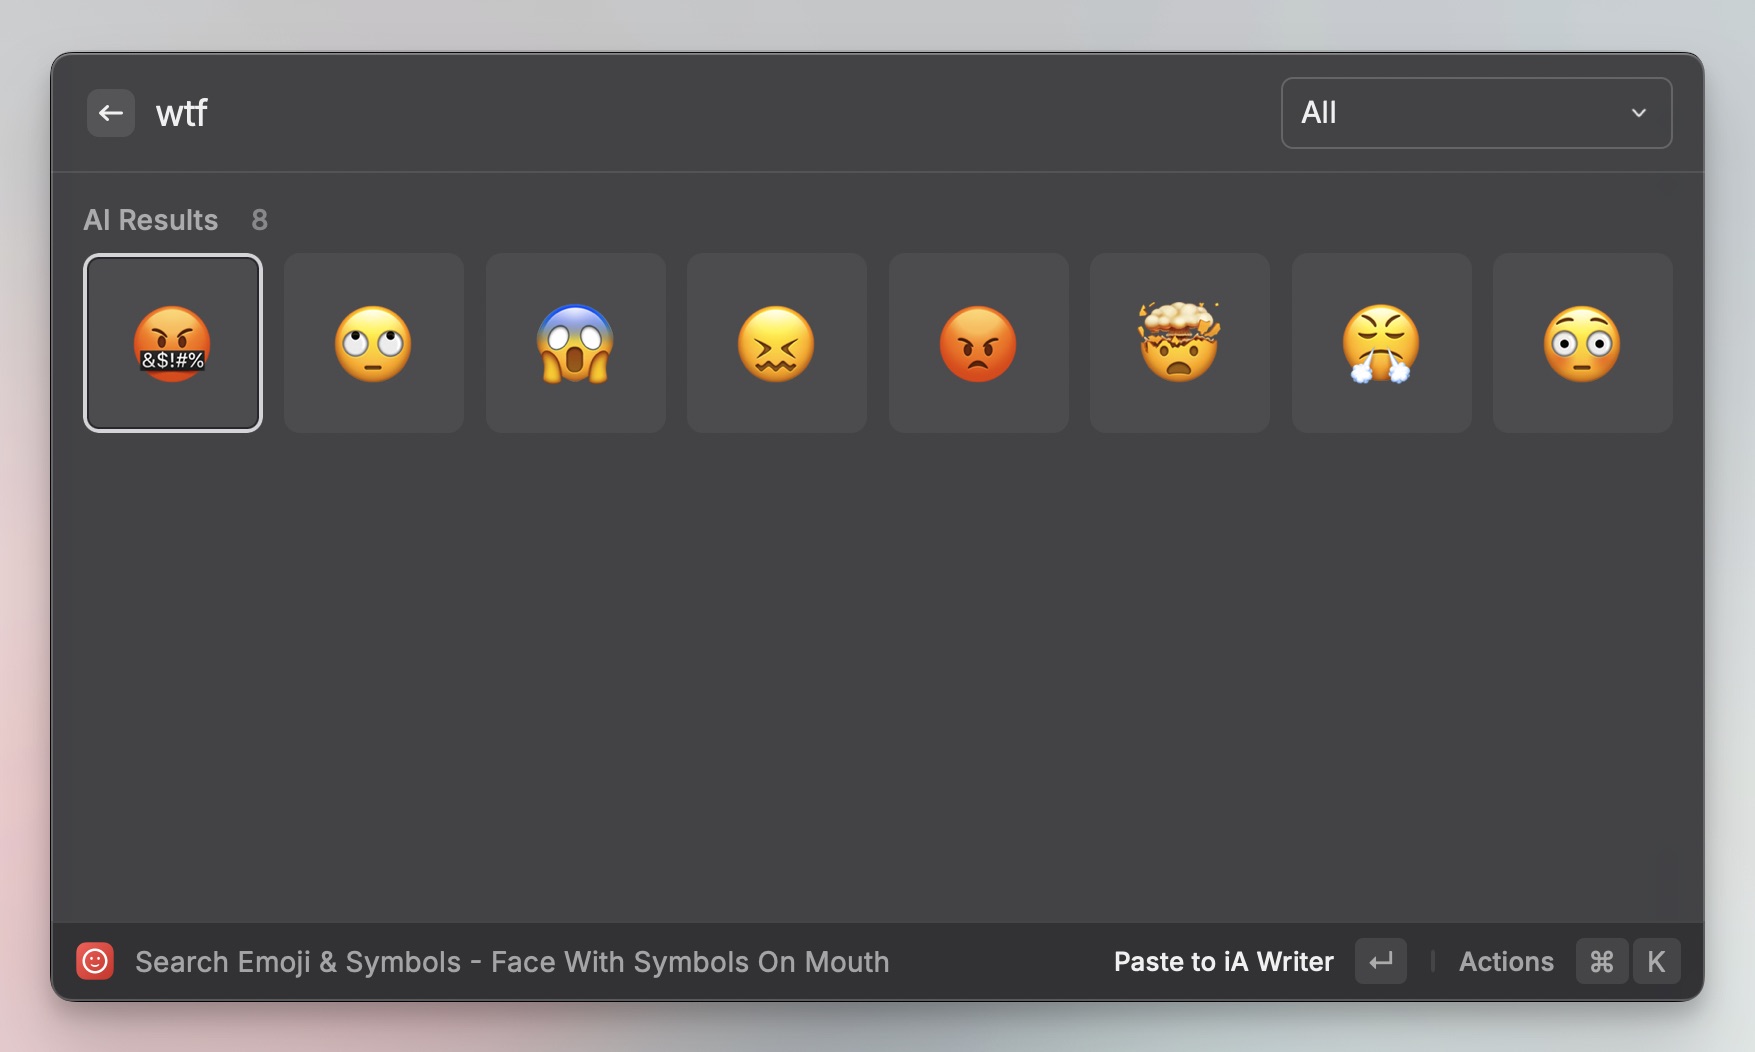Choose the face with steam from nose
The height and width of the screenshot is (1052, 1755).
click(x=1382, y=343)
